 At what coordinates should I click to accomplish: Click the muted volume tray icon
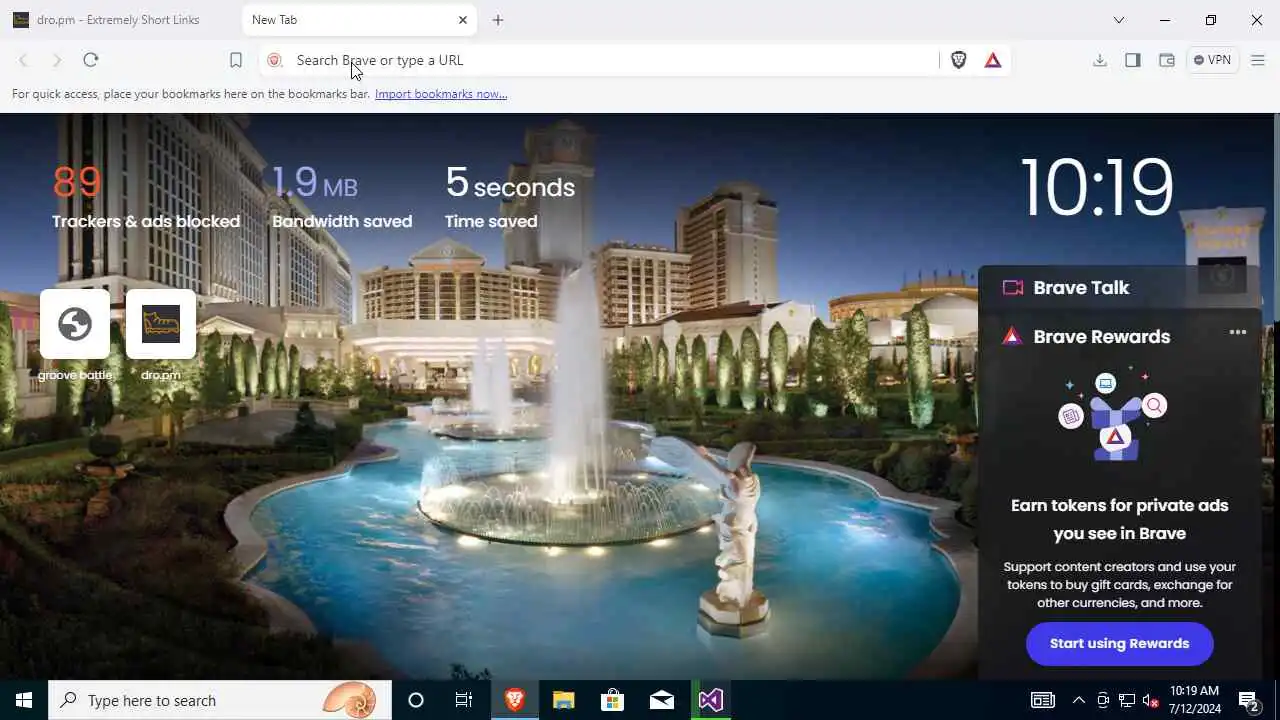click(1151, 700)
